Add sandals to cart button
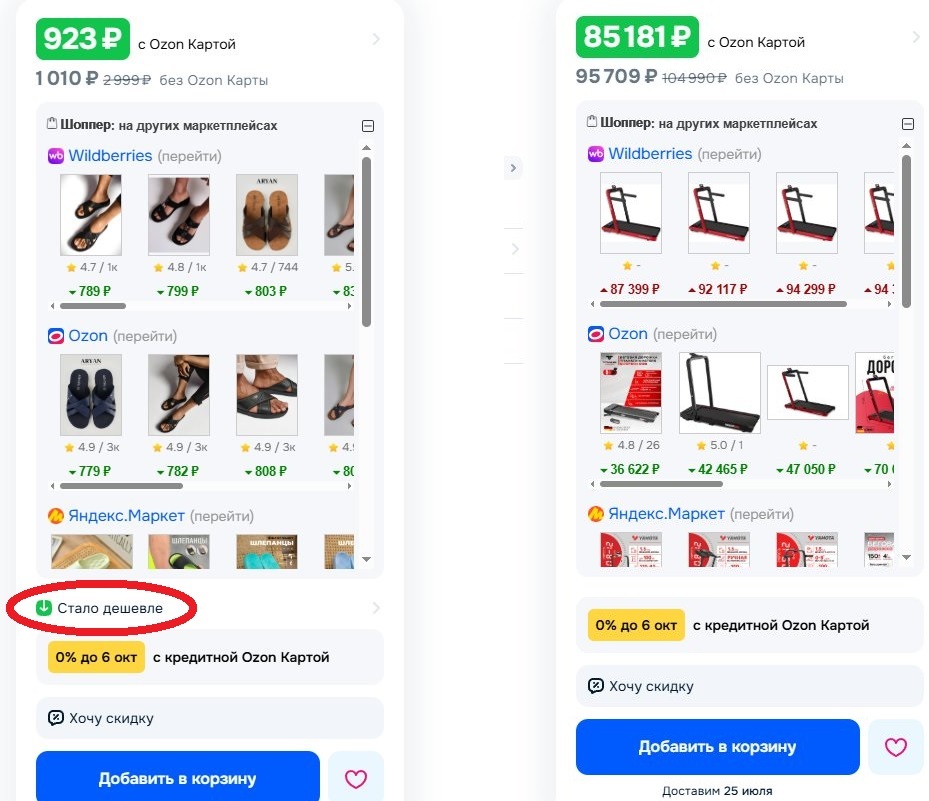Image resolution: width=929 pixels, height=801 pixels. (x=178, y=778)
